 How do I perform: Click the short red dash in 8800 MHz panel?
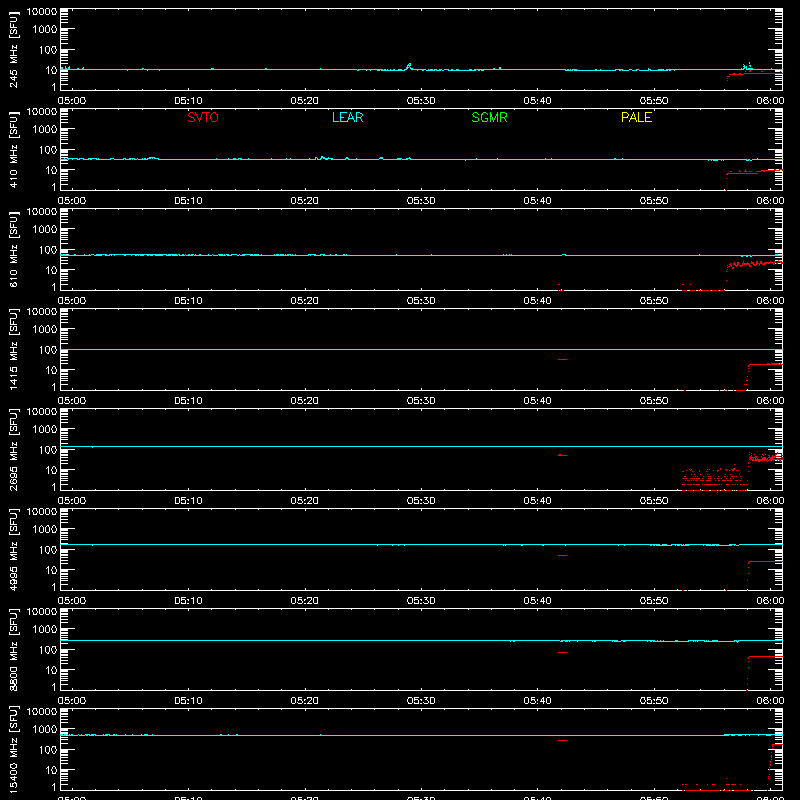[562, 653]
